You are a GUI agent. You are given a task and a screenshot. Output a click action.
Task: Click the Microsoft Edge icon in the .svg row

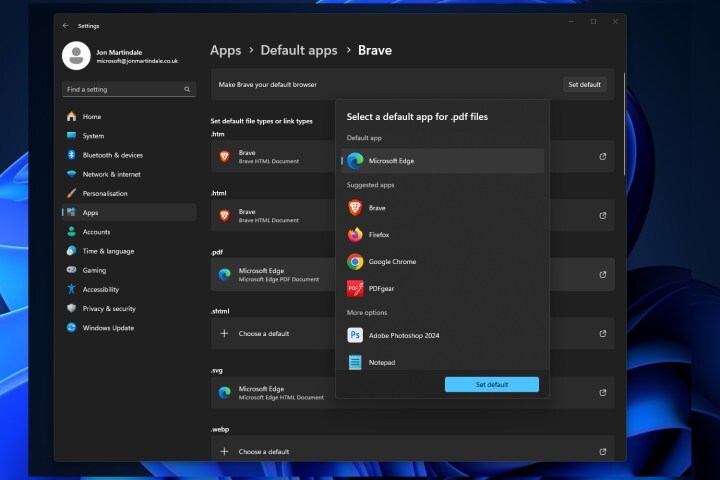(225, 393)
